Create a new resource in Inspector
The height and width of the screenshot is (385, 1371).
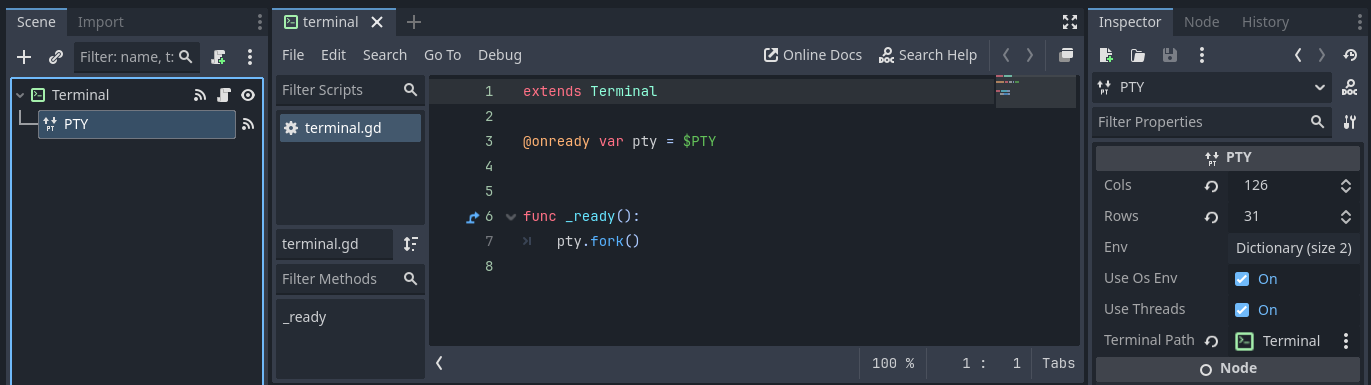pos(1106,55)
